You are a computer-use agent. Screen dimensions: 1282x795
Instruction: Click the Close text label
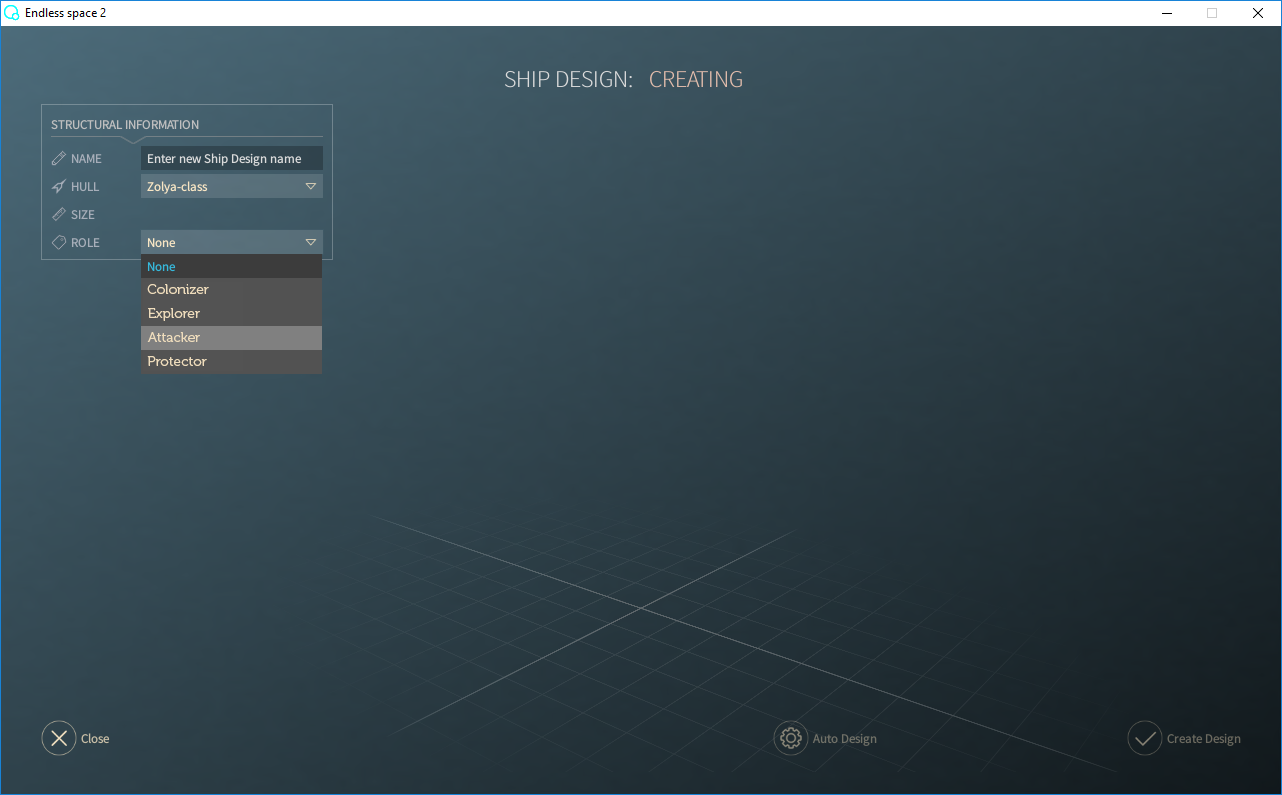pyautogui.click(x=95, y=739)
